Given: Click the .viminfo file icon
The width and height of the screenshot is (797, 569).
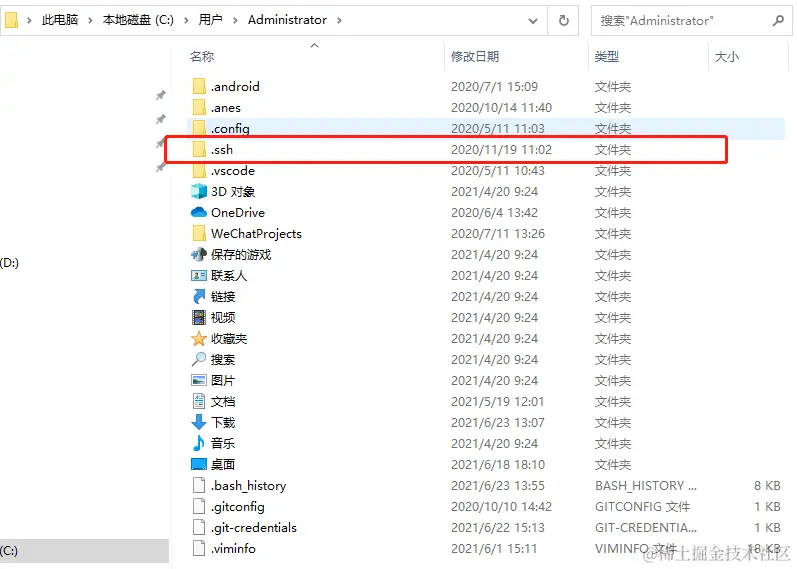Looking at the screenshot, I should tap(199, 548).
